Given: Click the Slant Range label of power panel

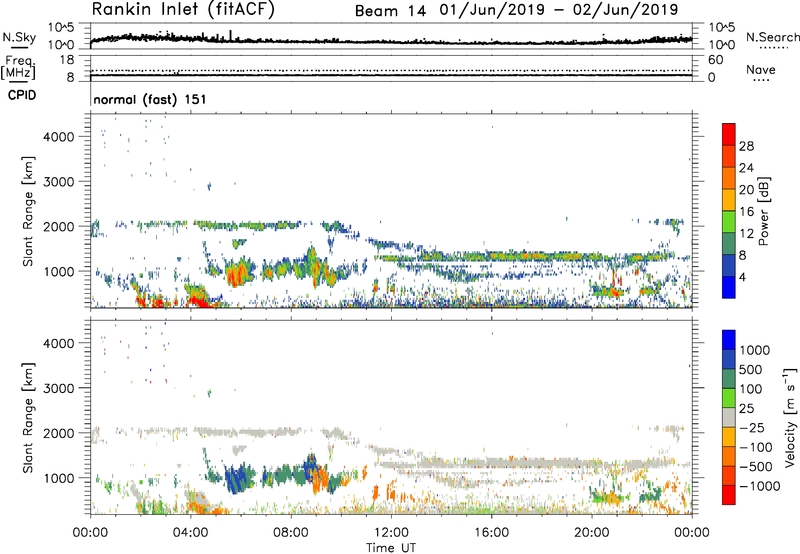Looking at the screenshot, I should pos(28,211).
